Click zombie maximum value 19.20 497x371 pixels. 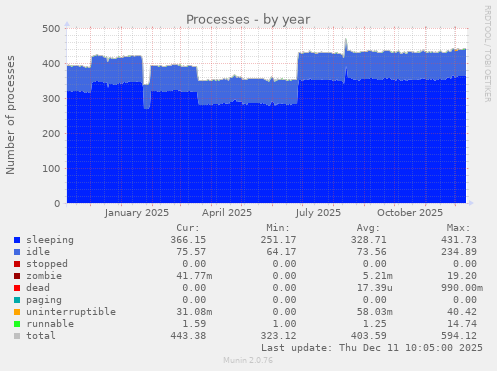[462, 276]
